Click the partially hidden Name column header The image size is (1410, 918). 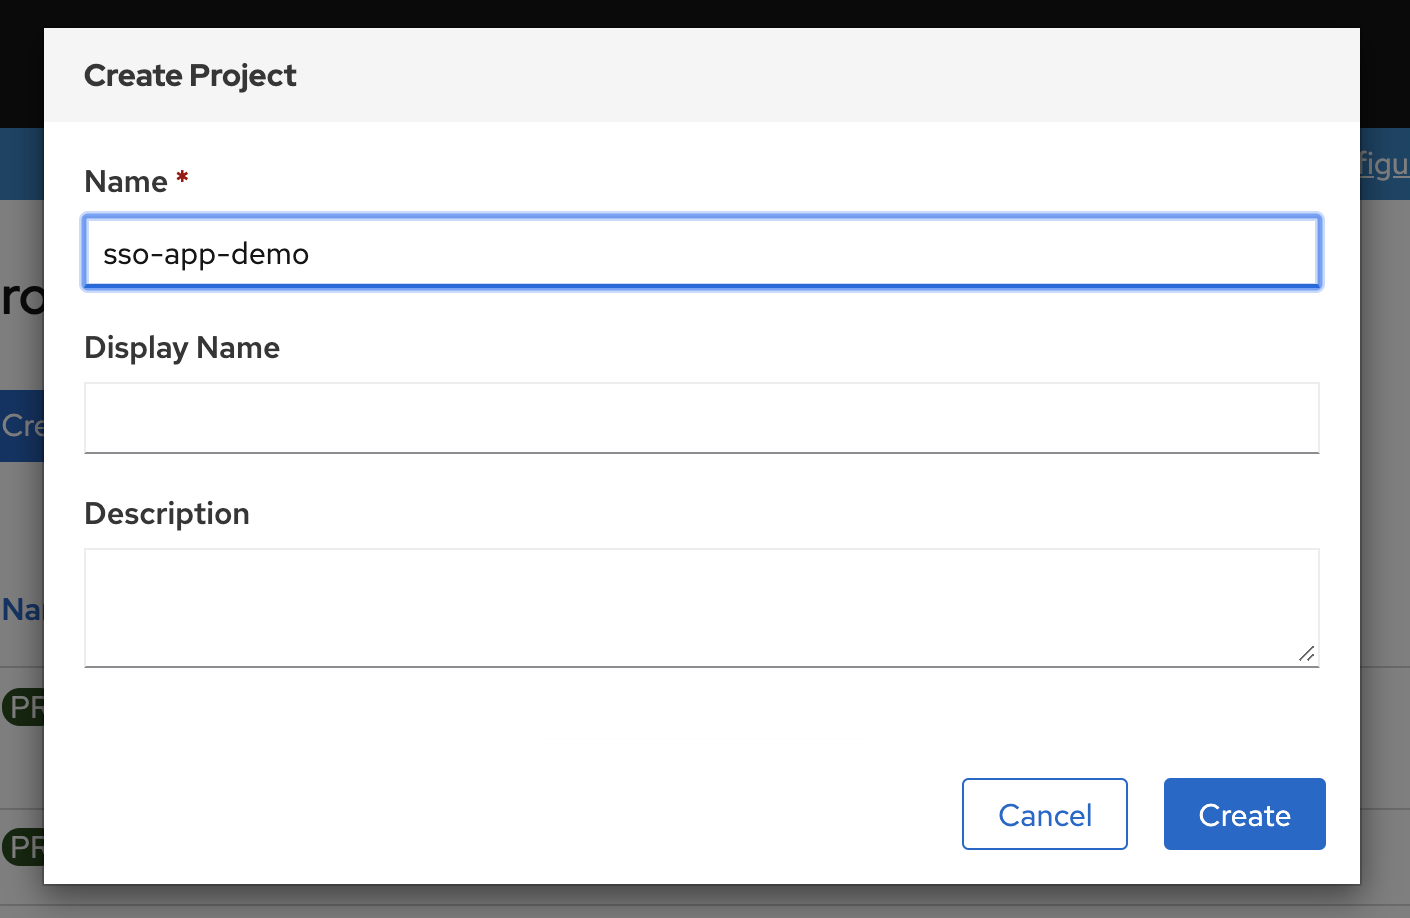pos(22,609)
